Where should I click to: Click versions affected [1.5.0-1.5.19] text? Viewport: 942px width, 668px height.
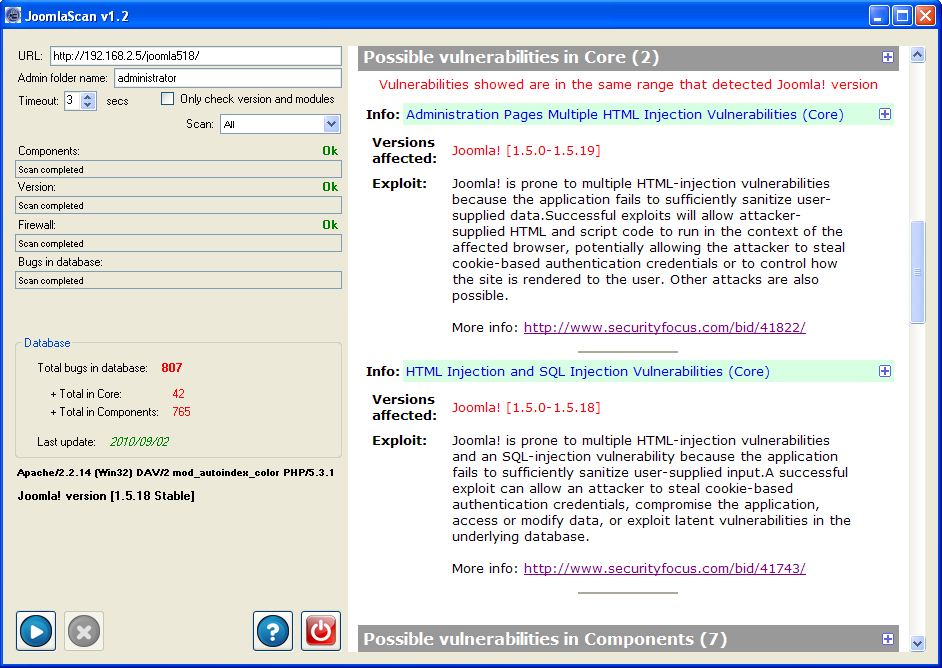coord(526,151)
